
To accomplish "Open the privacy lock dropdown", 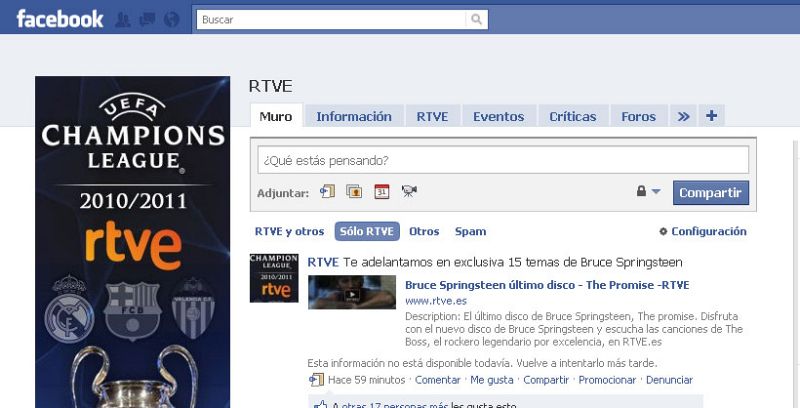I will tap(649, 192).
